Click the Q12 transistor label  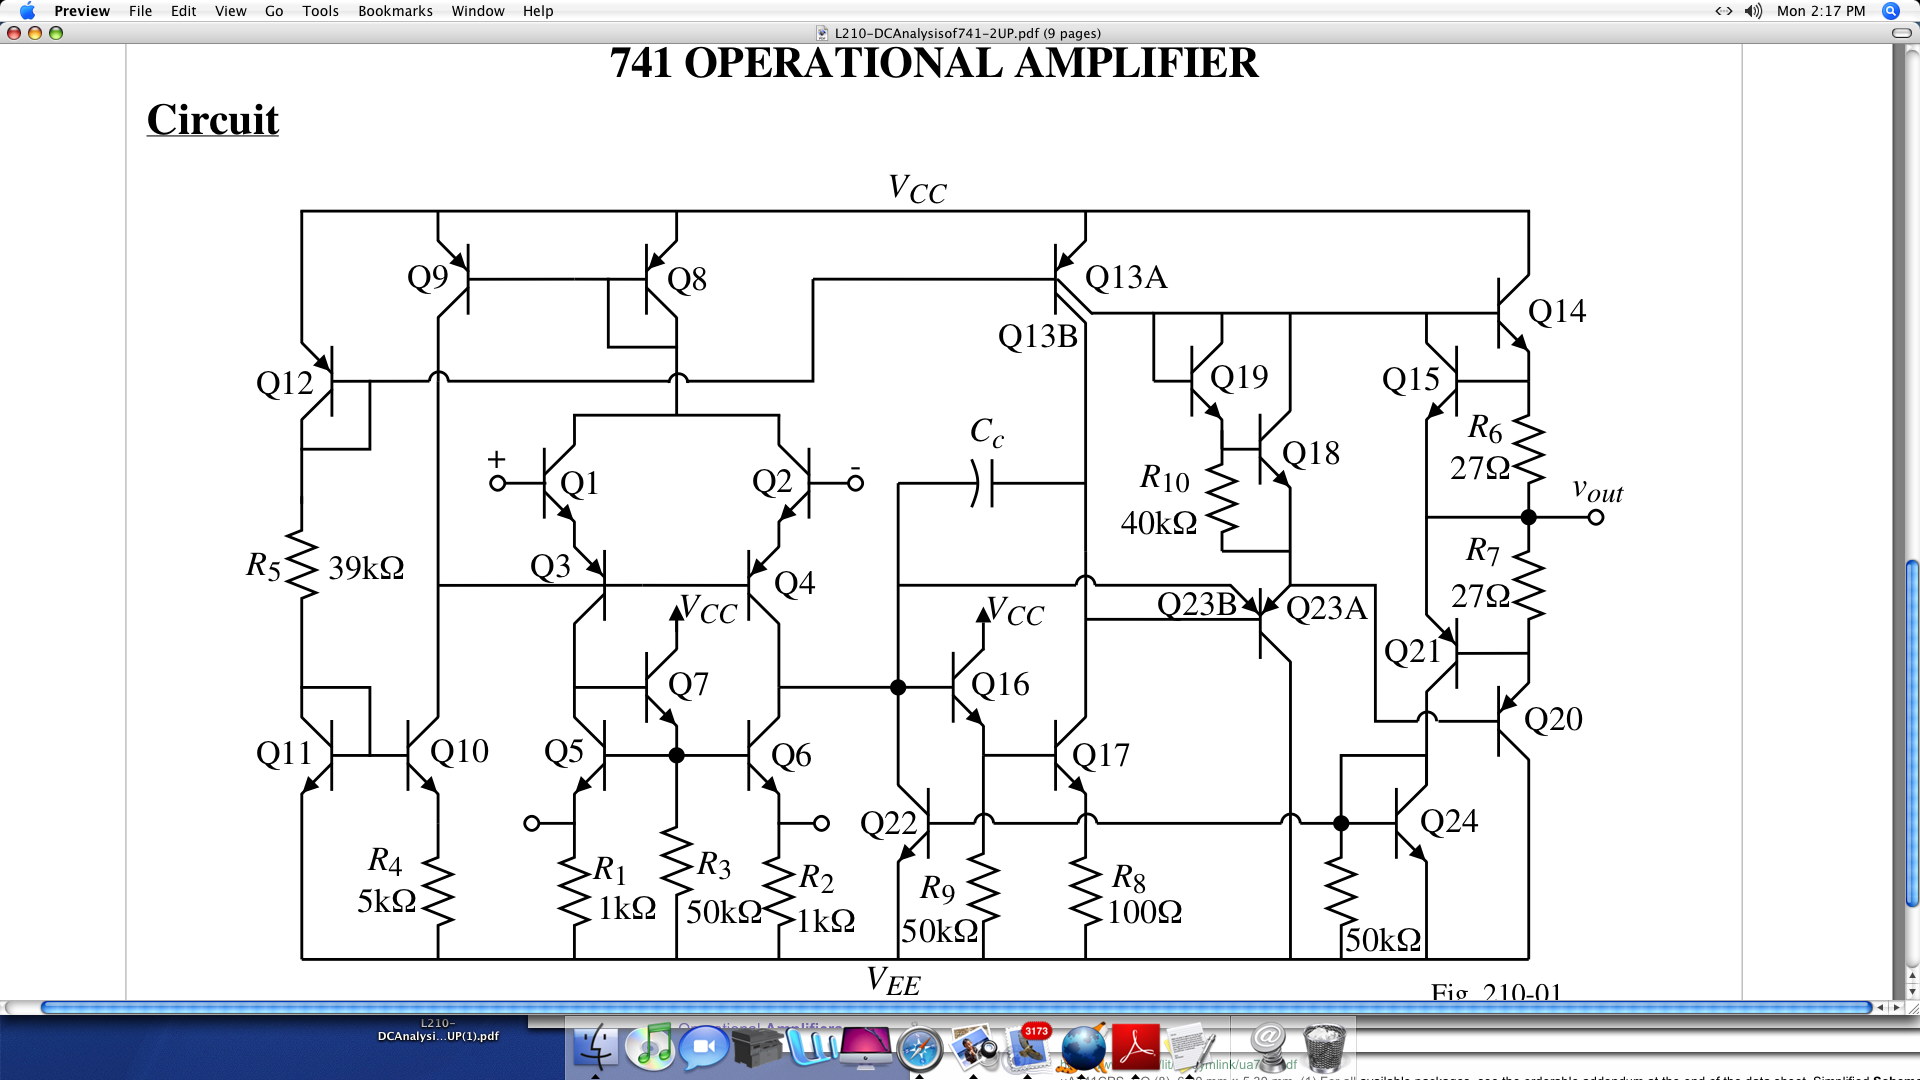click(x=285, y=383)
